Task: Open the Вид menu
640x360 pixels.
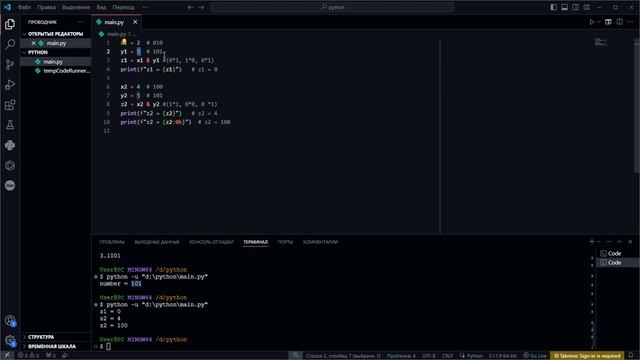Action: 101,7
